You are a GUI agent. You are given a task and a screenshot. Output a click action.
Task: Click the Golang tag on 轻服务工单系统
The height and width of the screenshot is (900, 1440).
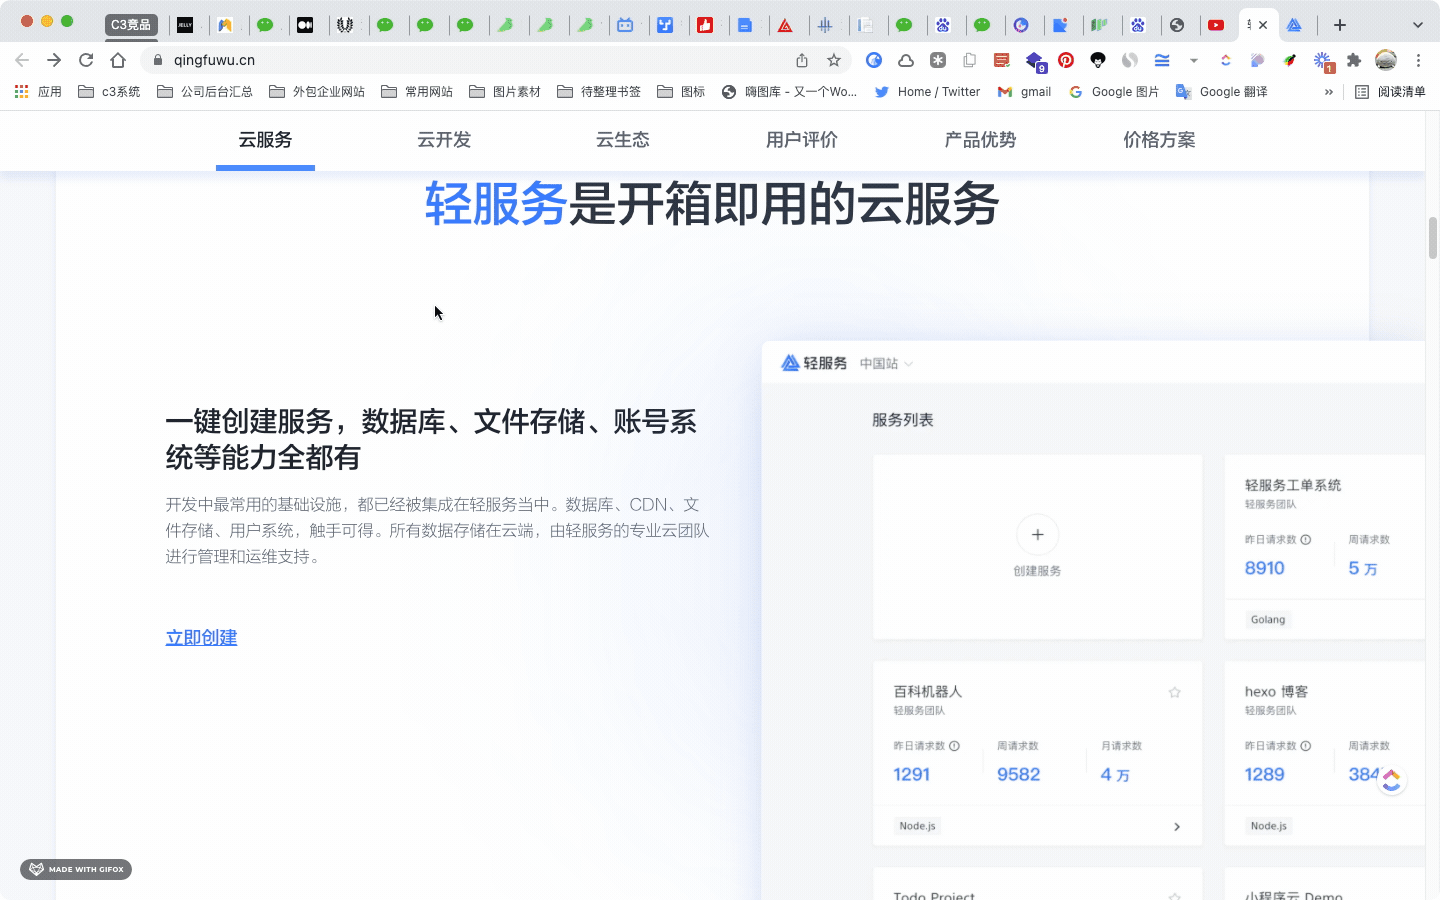1268,620
